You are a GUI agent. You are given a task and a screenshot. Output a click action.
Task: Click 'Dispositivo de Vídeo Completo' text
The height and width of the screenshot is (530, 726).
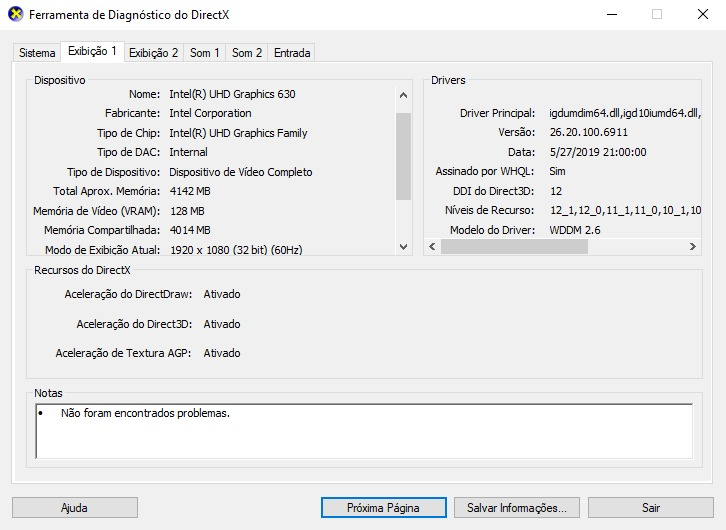point(241,172)
